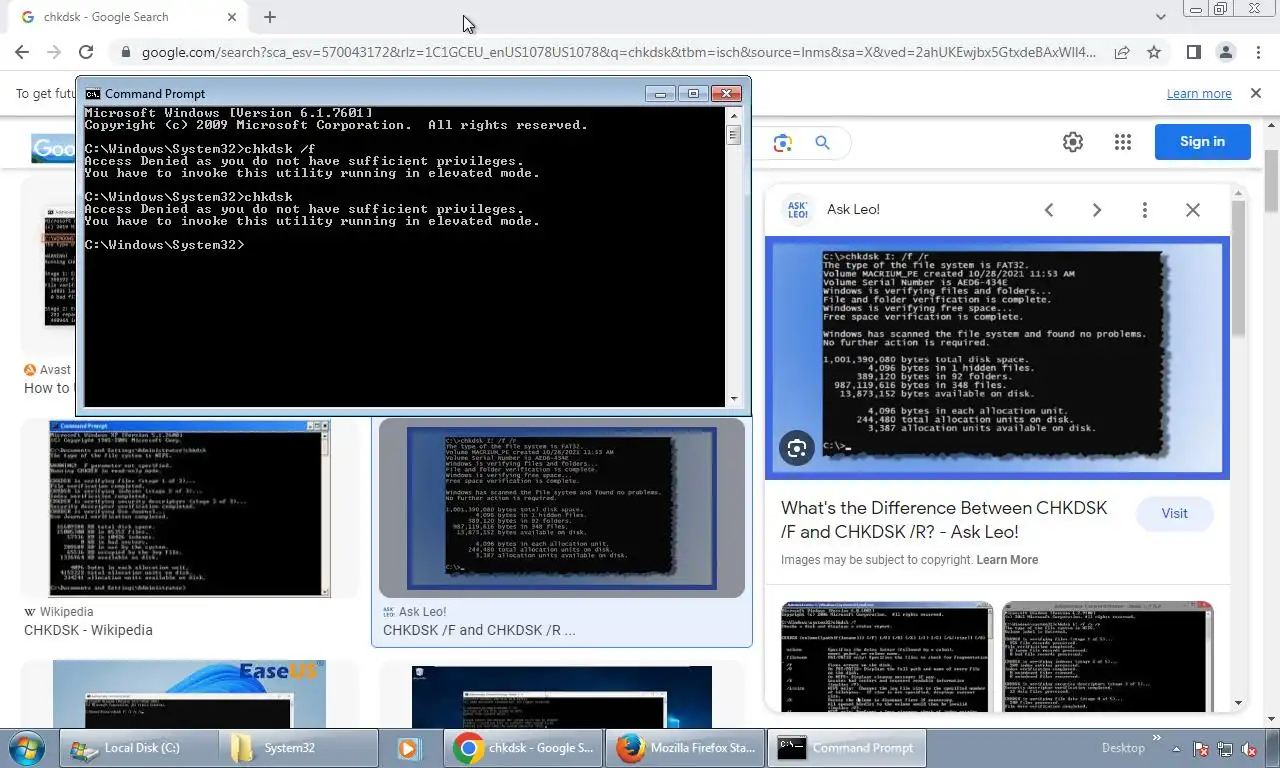This screenshot has width=1280, height=768.
Task: Click inside the Command Prompt console area
Action: (405, 257)
